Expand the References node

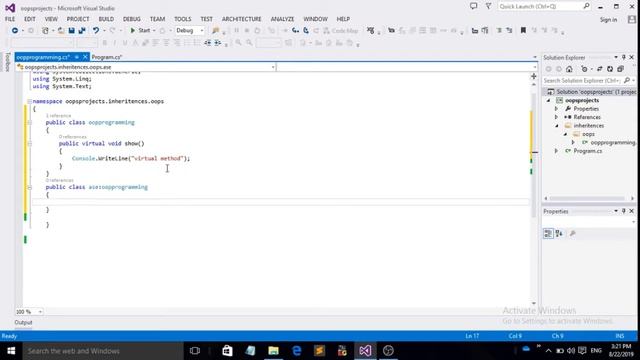click(x=556, y=117)
